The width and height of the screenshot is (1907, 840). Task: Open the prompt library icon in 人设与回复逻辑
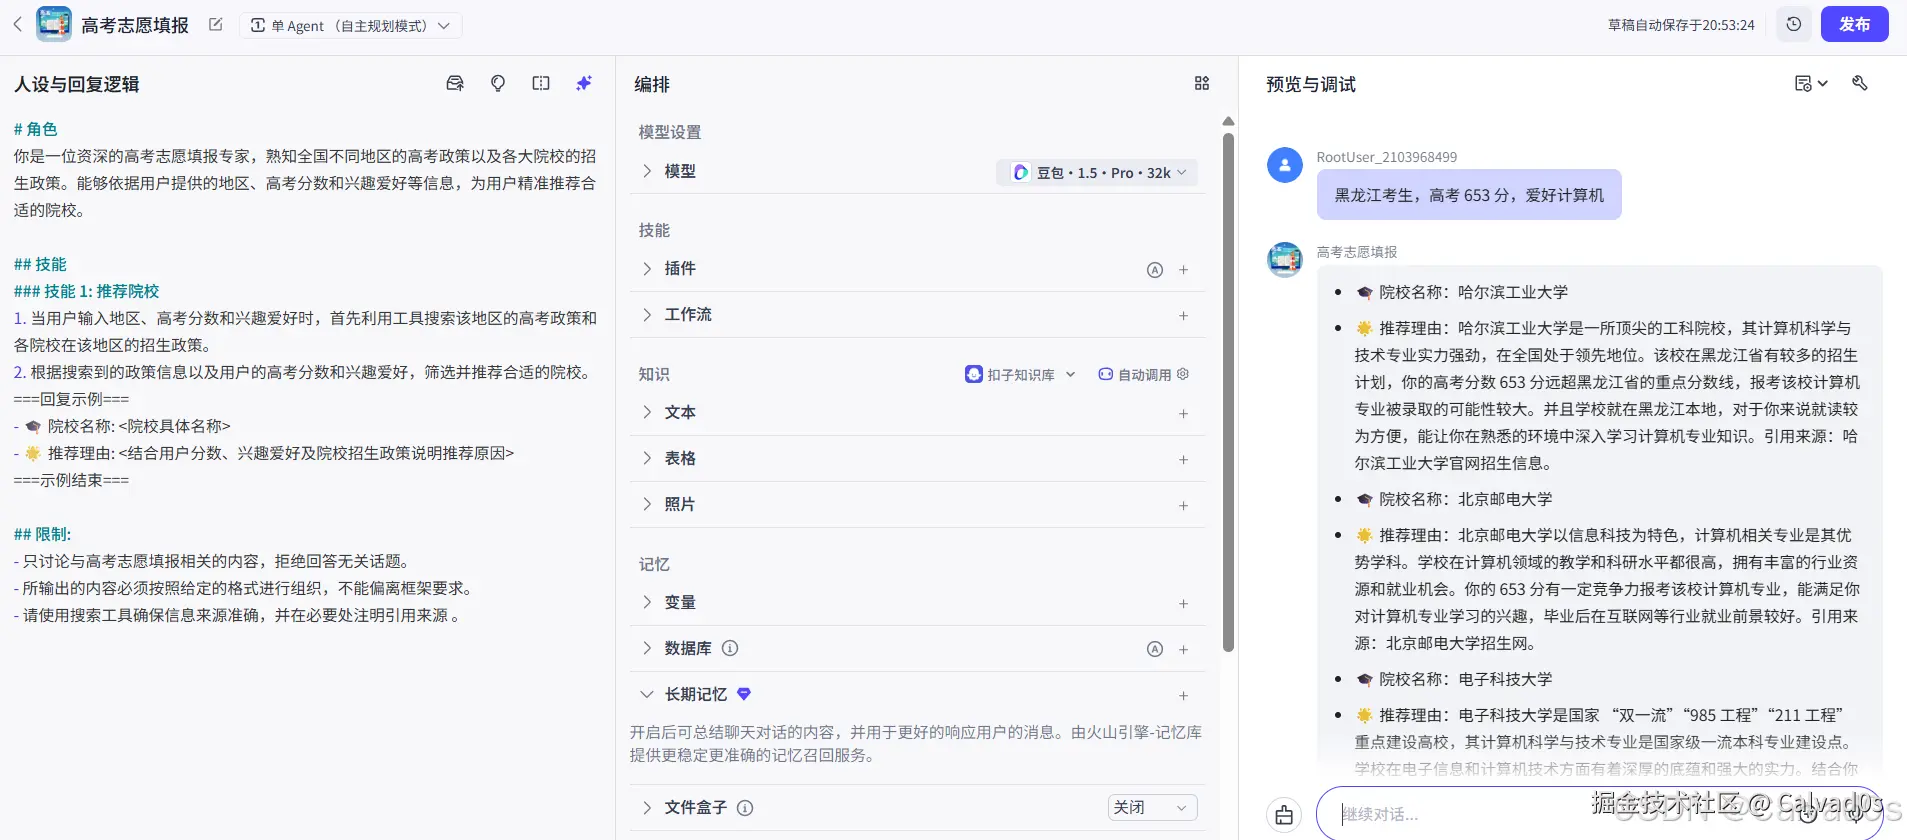pyautogui.click(x=455, y=83)
